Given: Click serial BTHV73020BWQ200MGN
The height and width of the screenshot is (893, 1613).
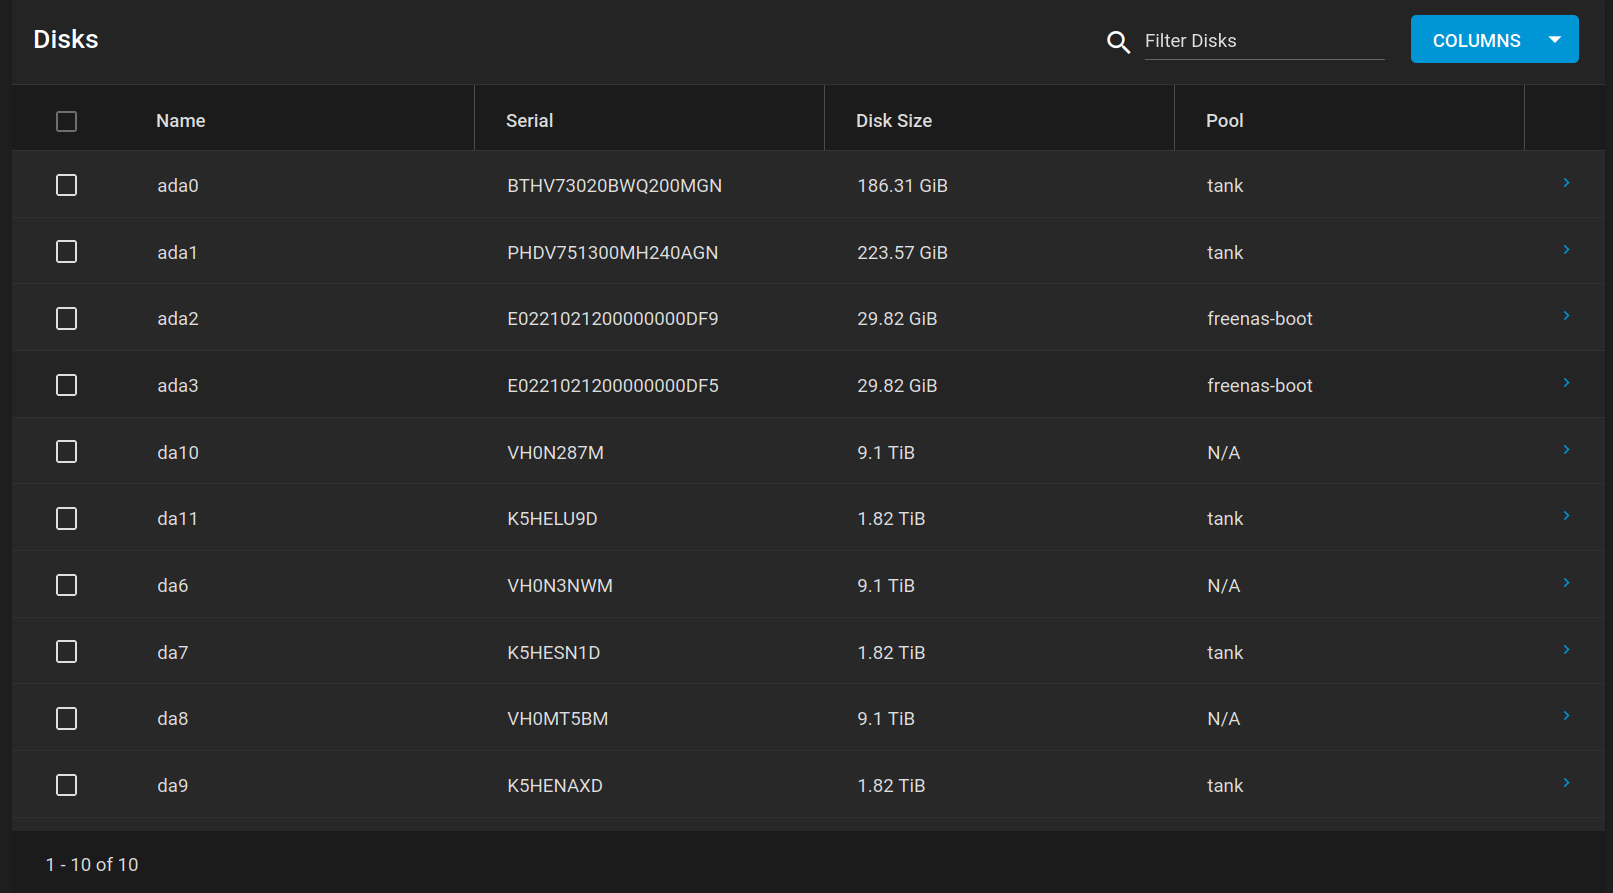Looking at the screenshot, I should point(615,186).
